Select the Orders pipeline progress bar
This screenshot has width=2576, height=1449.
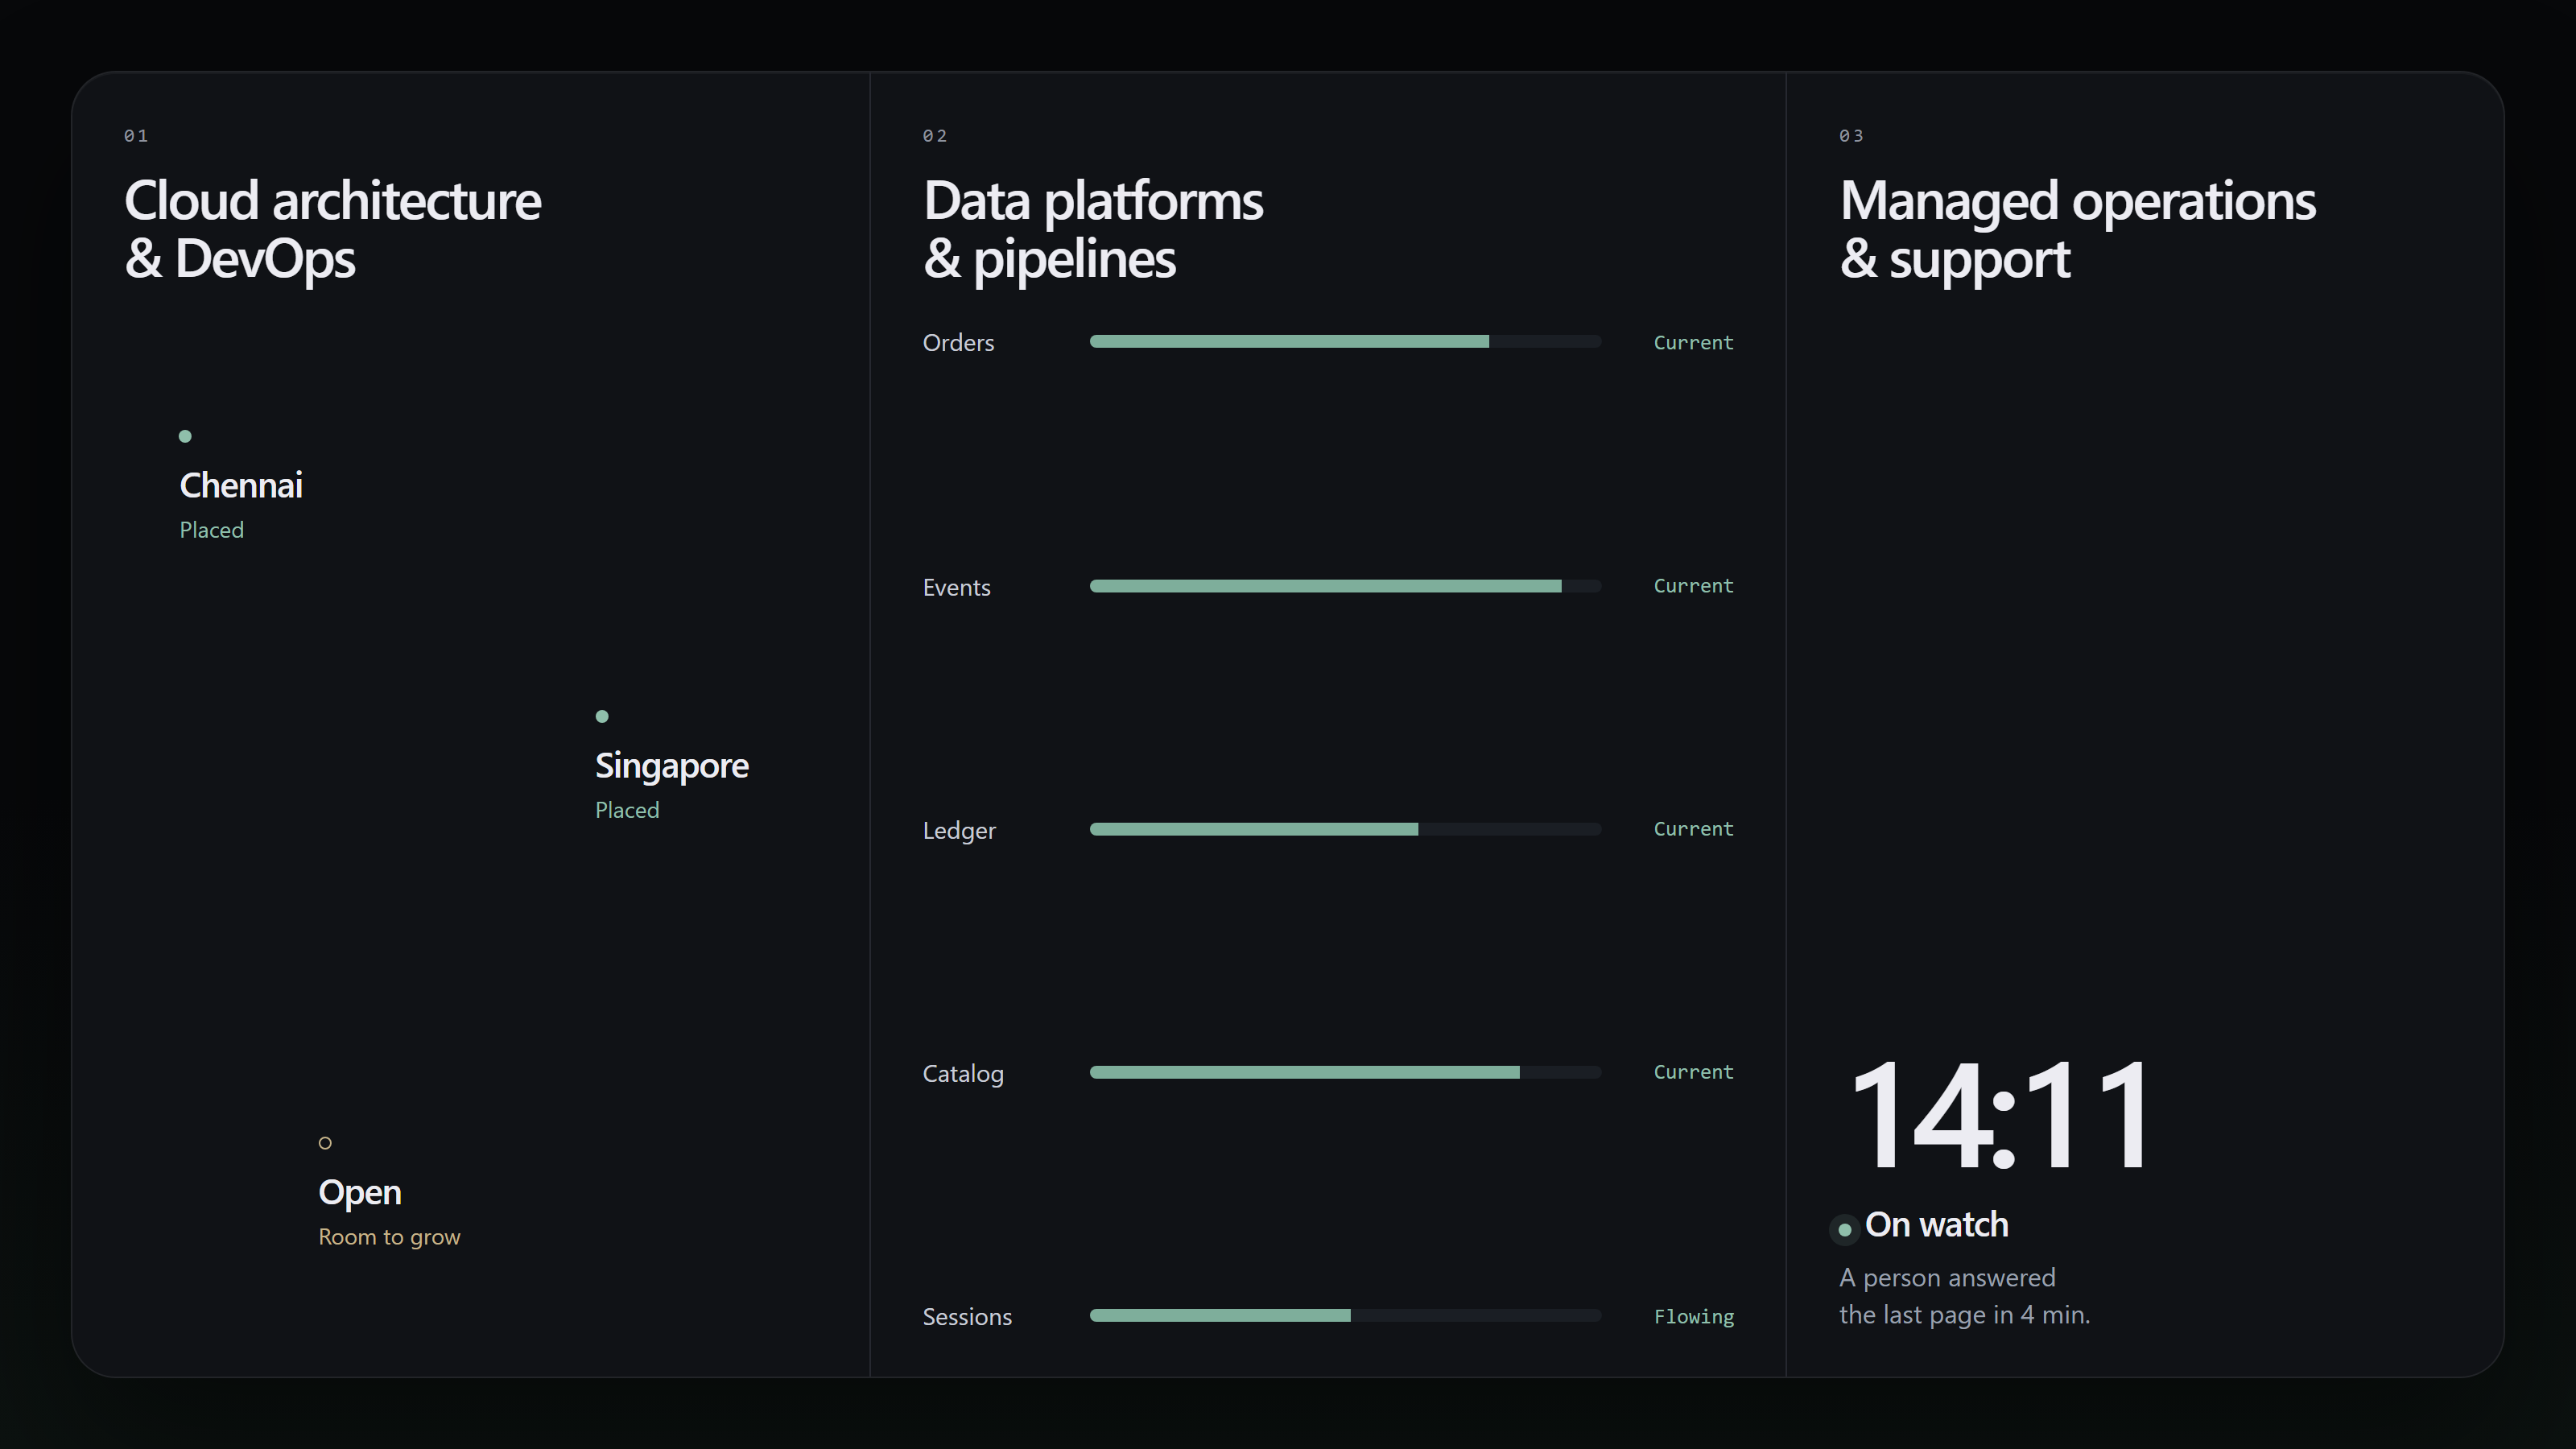1345,342
